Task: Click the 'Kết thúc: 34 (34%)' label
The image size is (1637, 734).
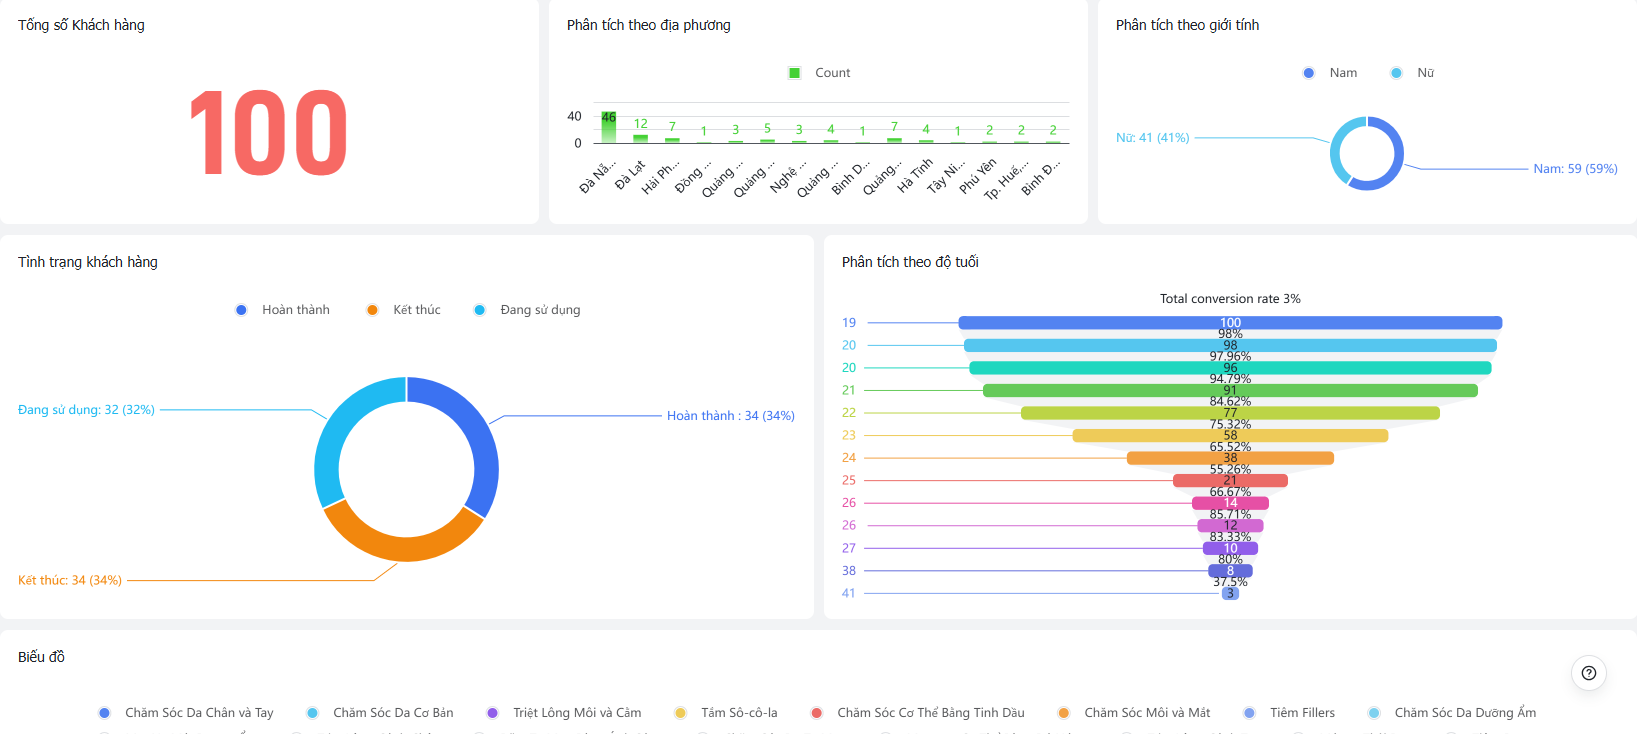Action: pyautogui.click(x=70, y=580)
